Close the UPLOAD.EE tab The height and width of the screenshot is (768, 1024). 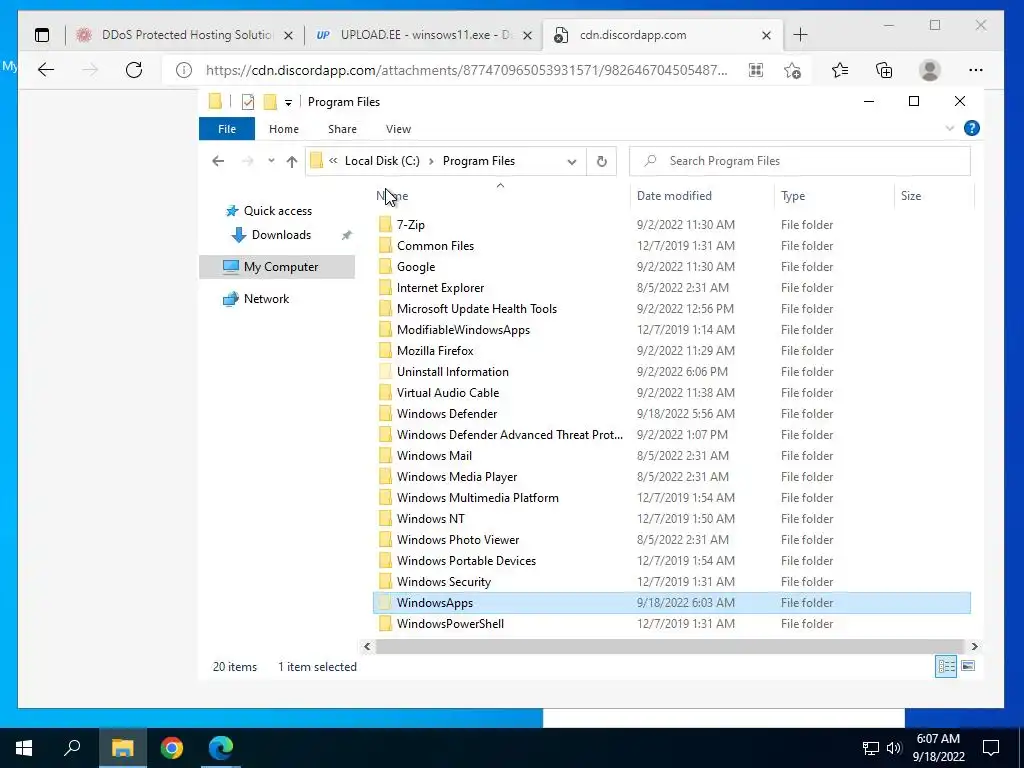click(x=528, y=35)
